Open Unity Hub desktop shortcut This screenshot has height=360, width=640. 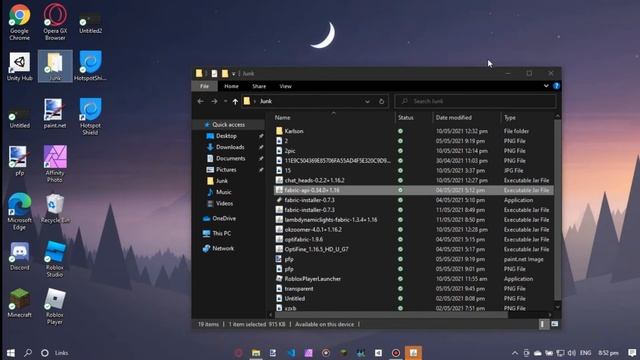coord(19,66)
